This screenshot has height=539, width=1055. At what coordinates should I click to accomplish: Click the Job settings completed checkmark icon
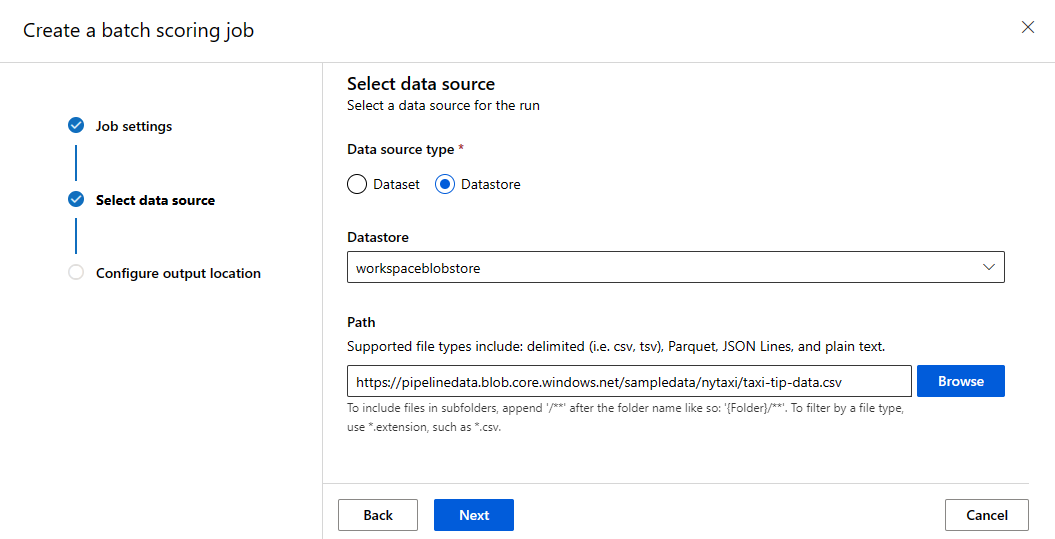[x=76, y=126]
